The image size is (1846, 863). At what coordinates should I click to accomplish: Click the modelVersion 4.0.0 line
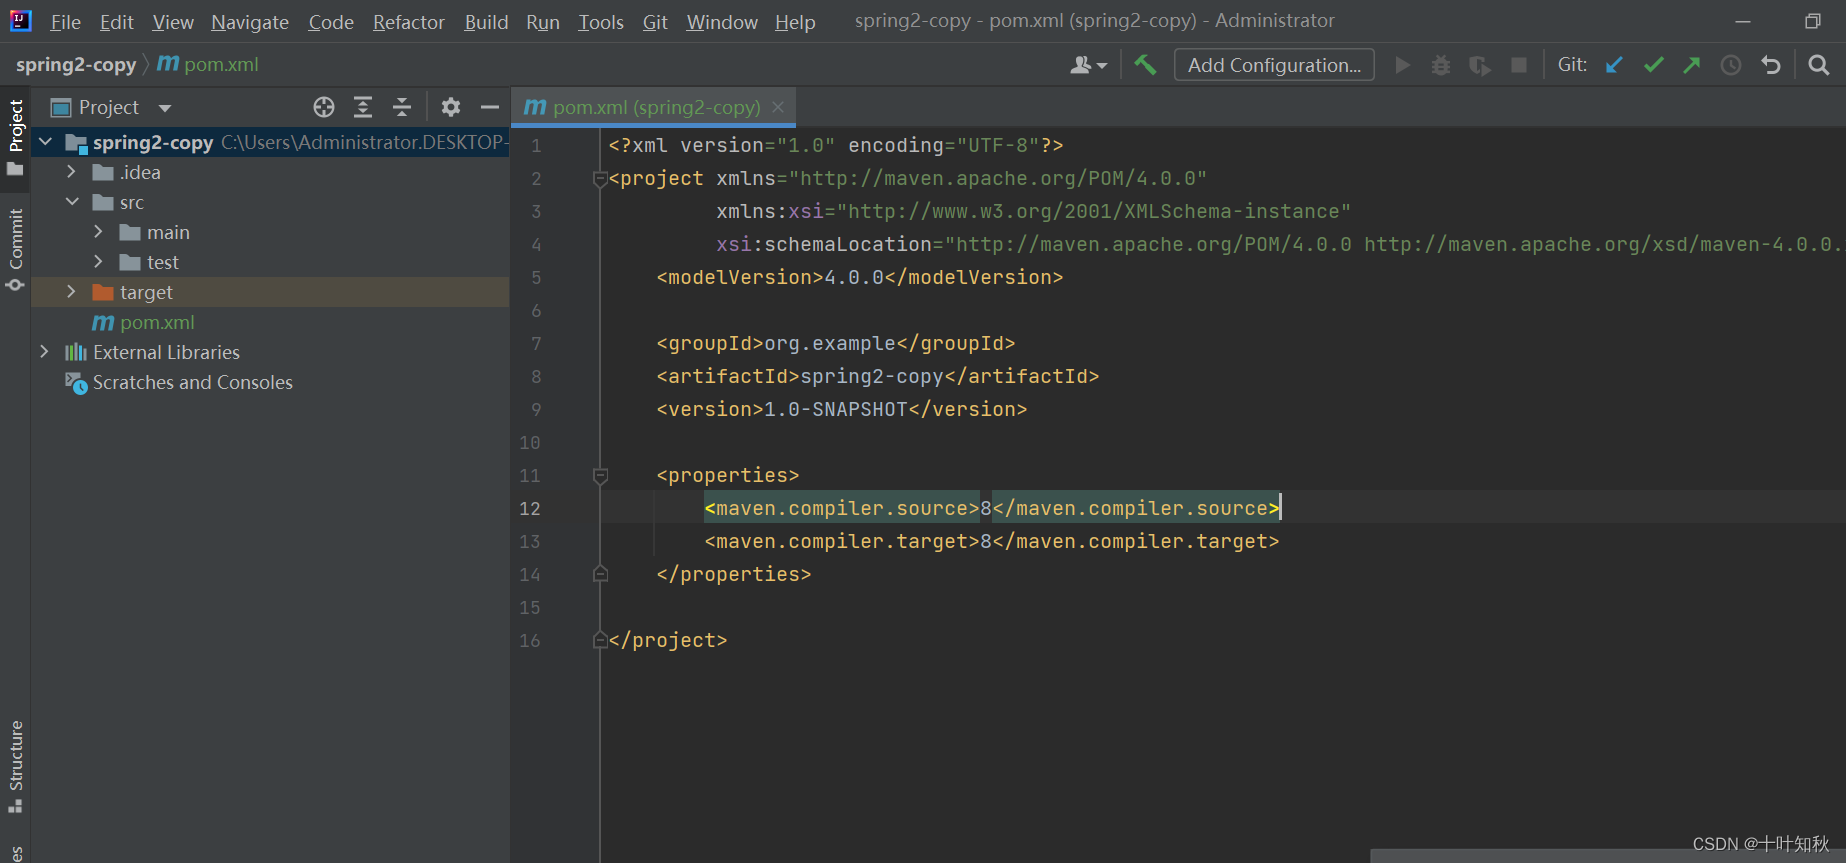point(860,277)
